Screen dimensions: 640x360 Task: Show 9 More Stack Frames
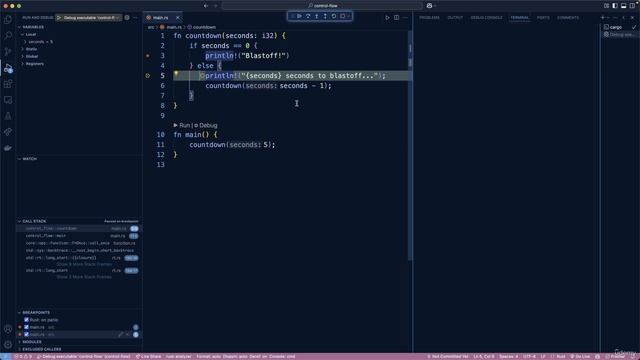84,264
